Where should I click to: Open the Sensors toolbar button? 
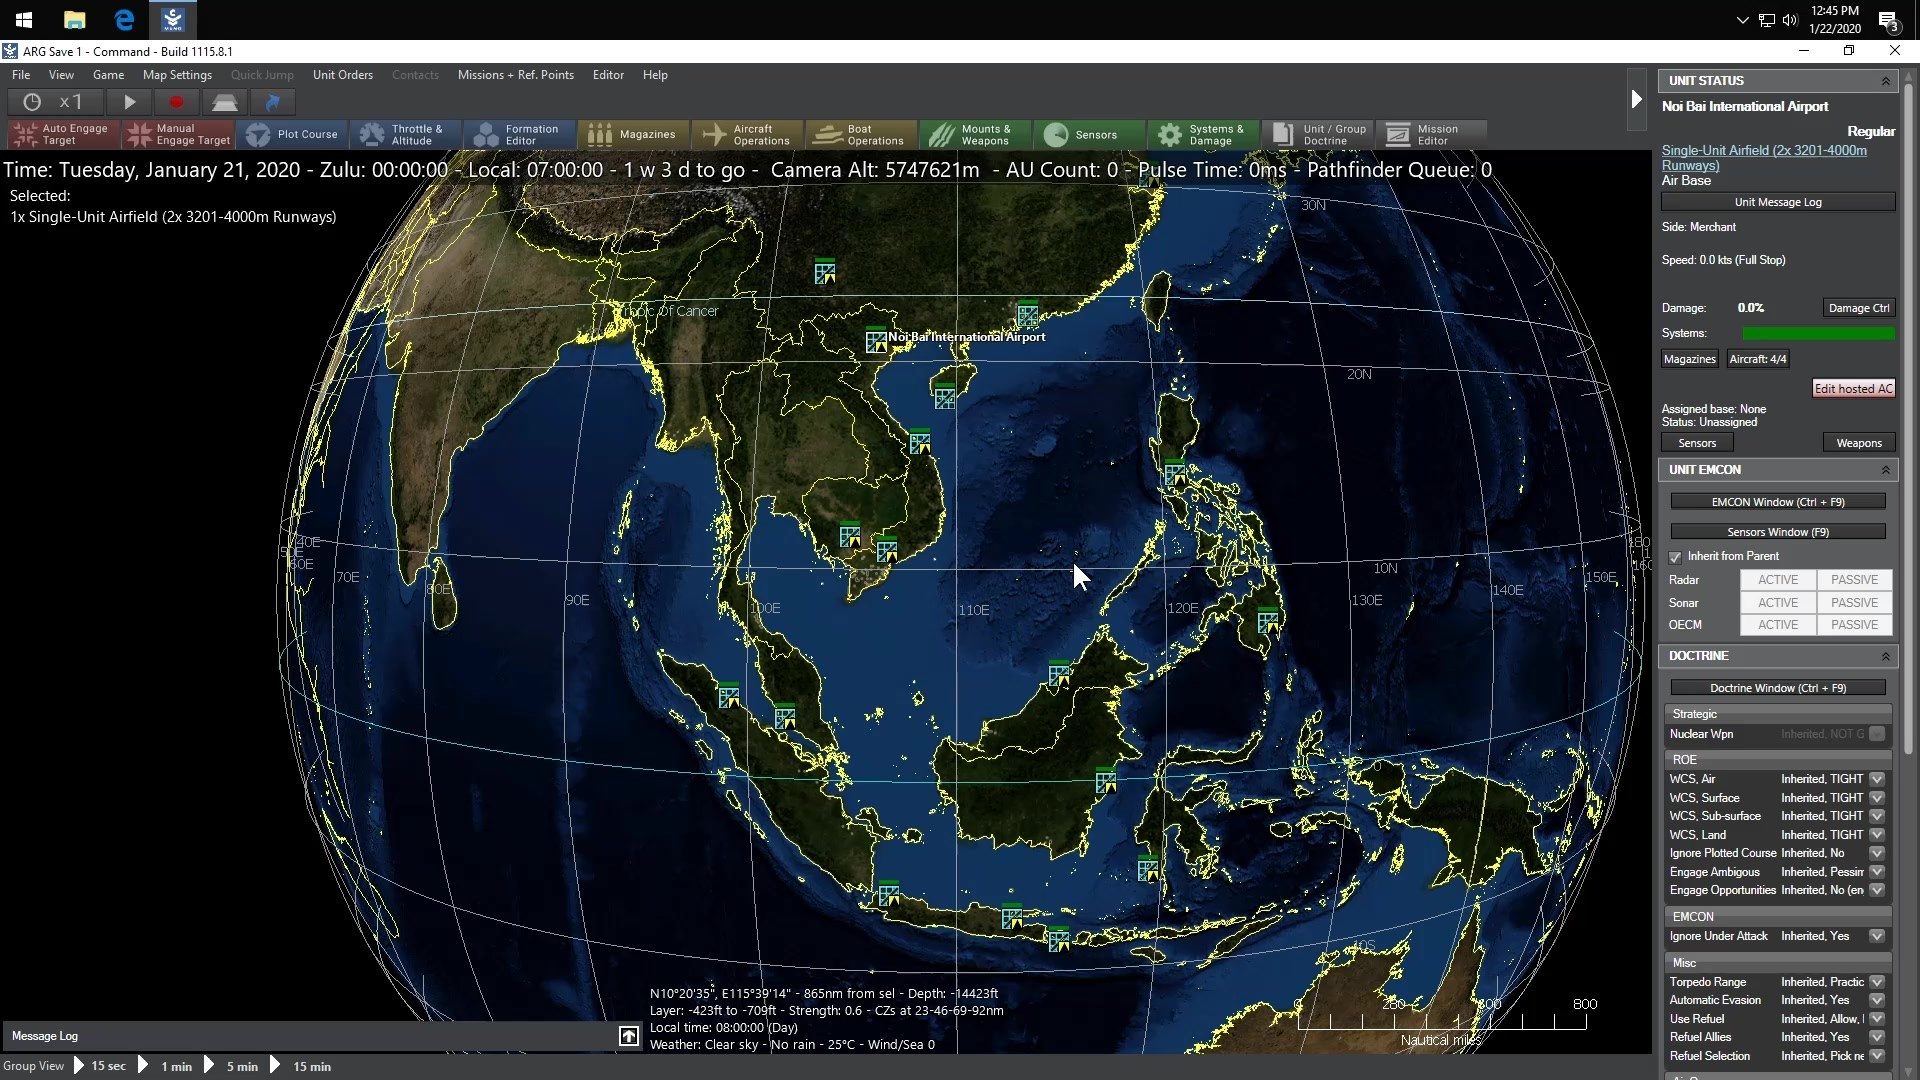[x=1088, y=134]
